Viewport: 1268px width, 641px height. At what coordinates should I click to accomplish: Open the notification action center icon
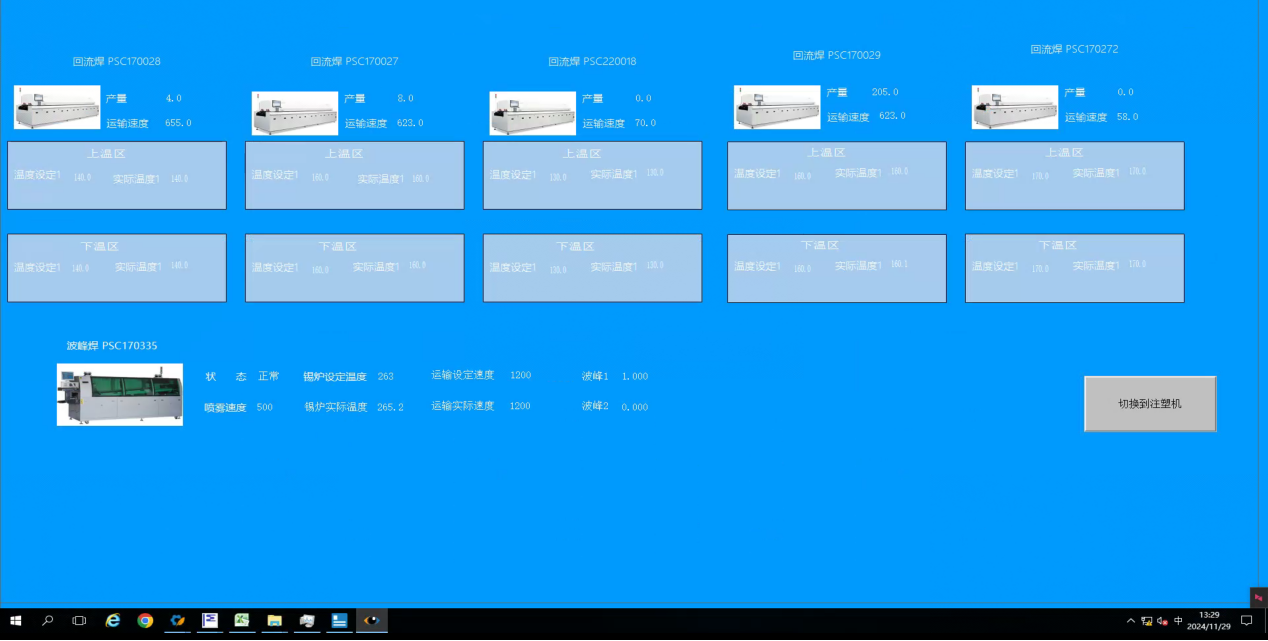(1246, 621)
